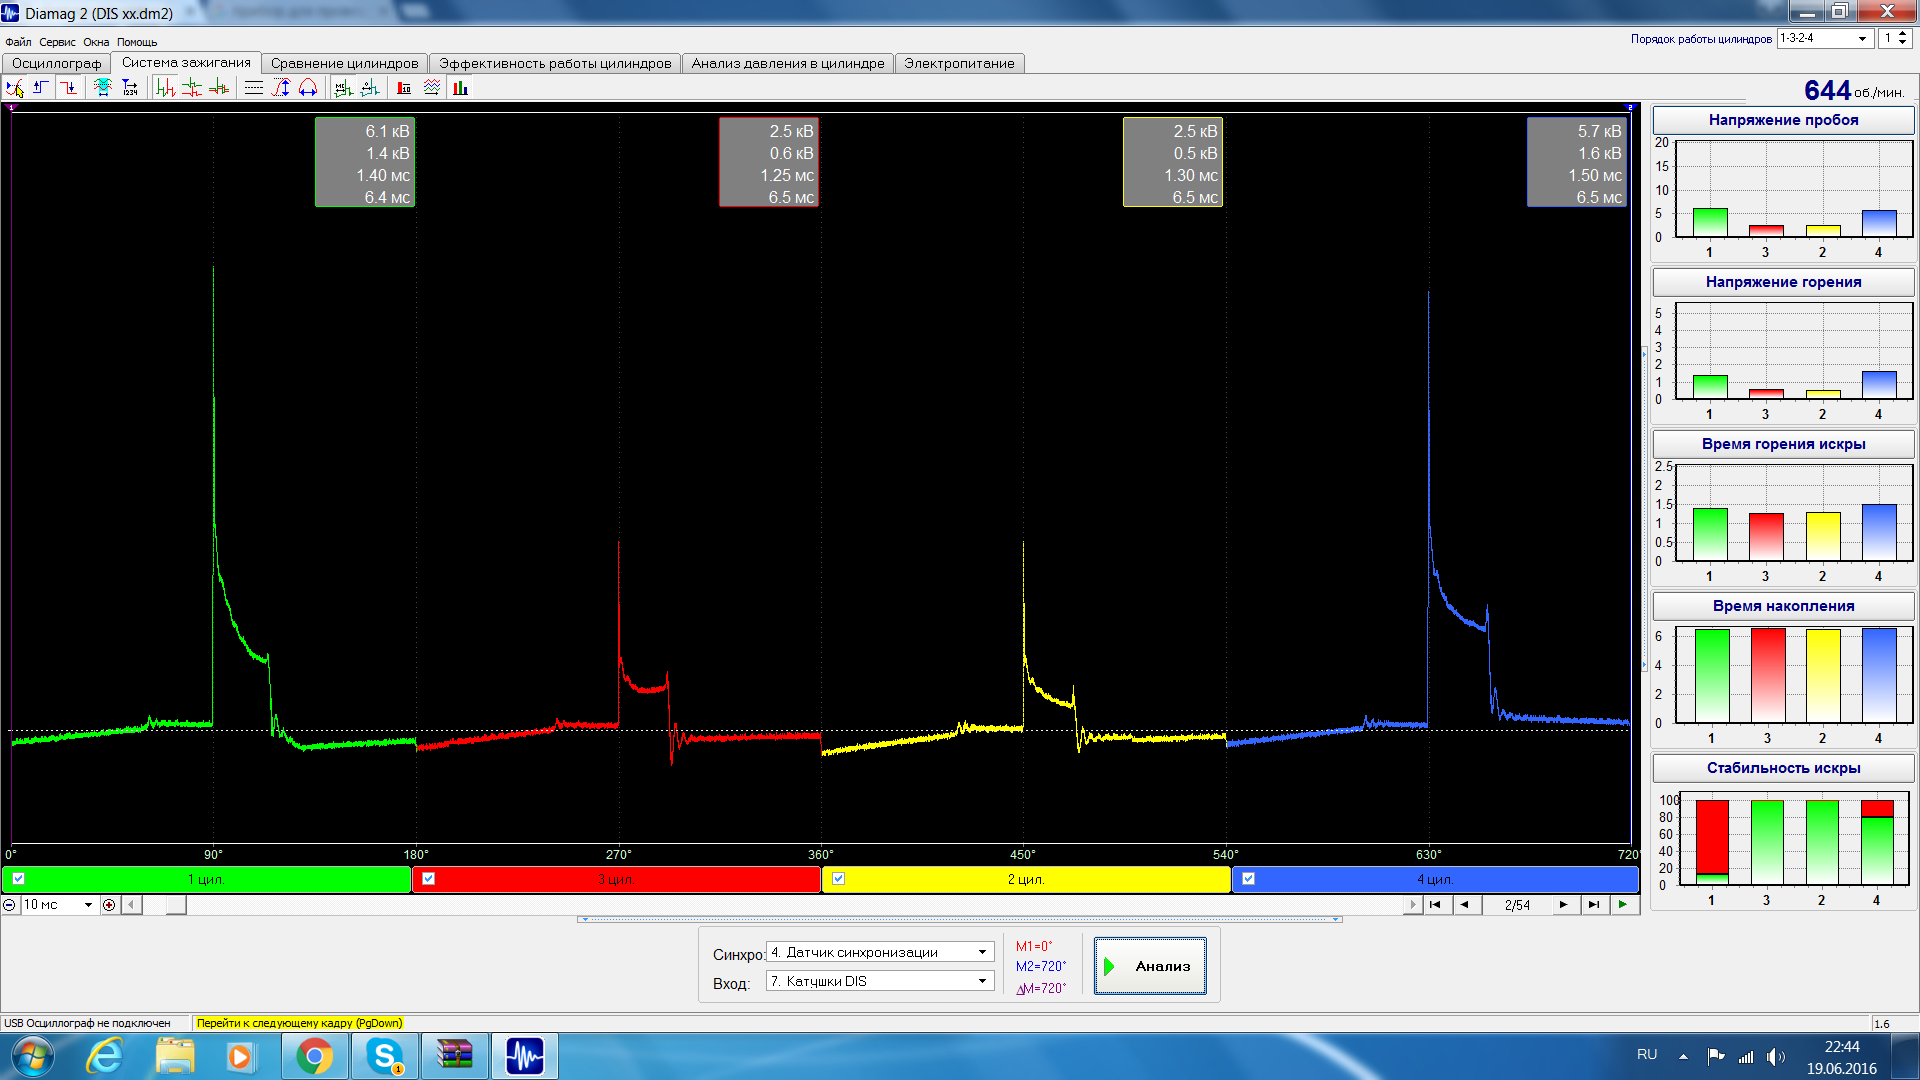Jump to the first frame
This screenshot has height=1080, width=1920.
pyautogui.click(x=1435, y=905)
